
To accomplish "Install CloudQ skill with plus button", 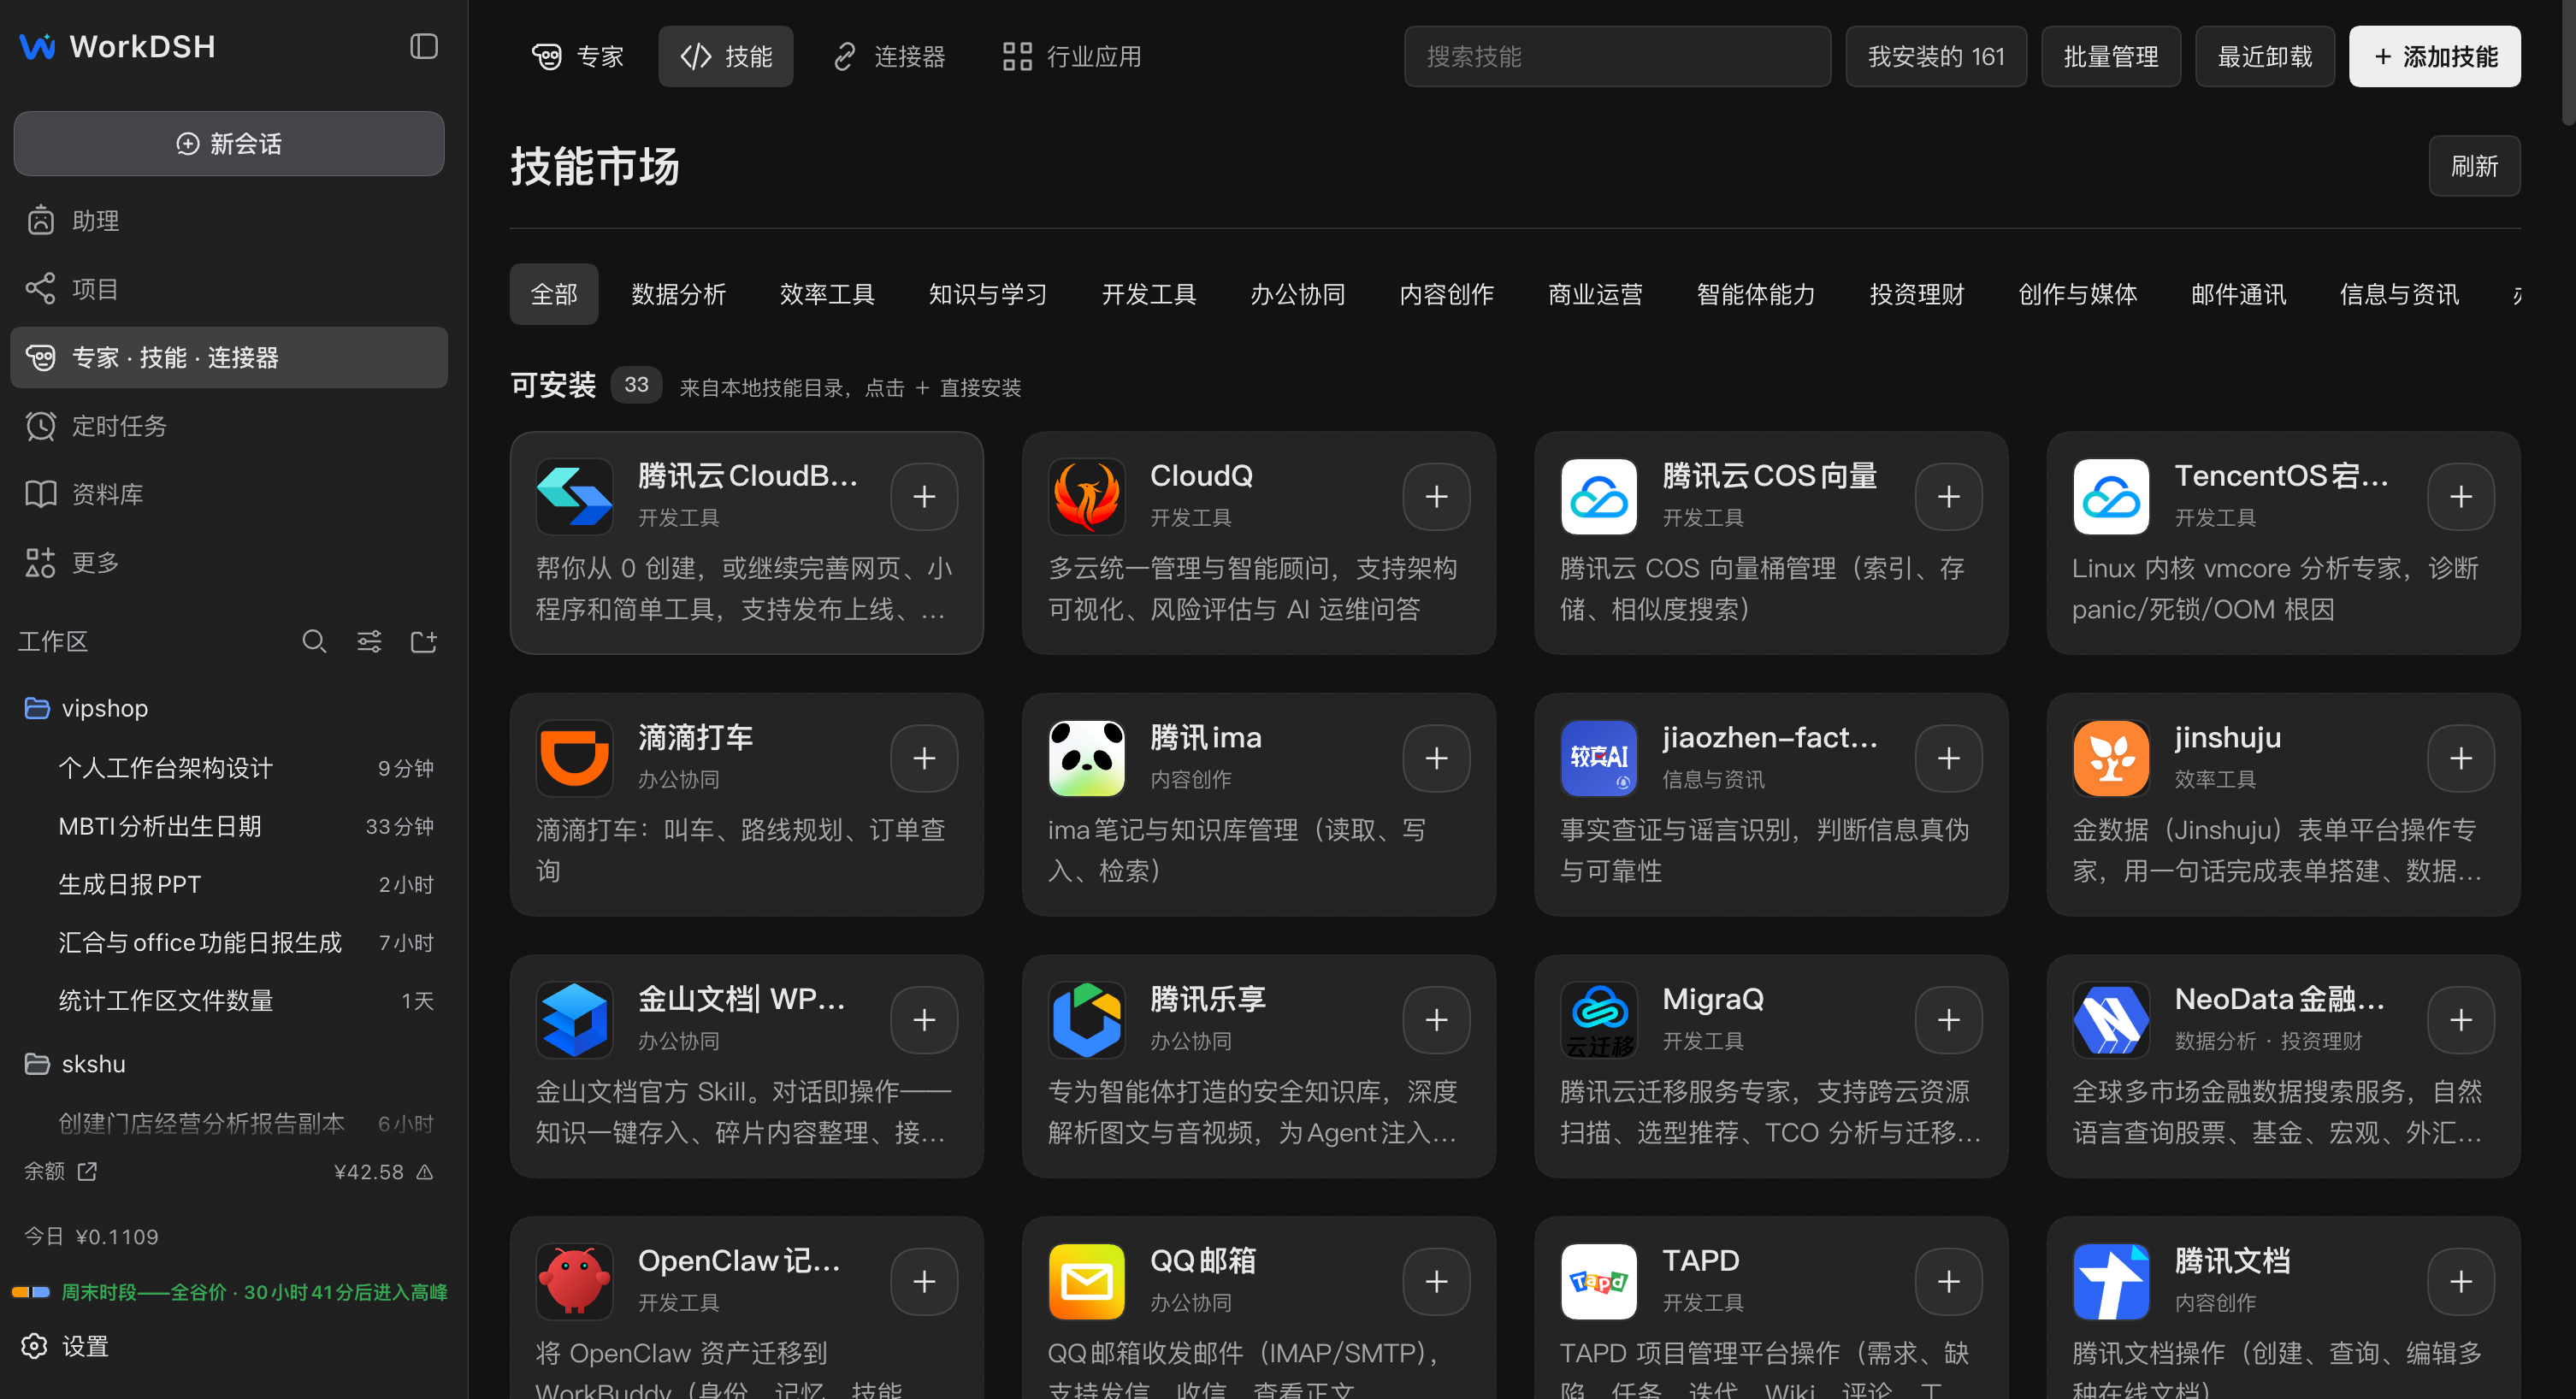I will coord(1436,496).
